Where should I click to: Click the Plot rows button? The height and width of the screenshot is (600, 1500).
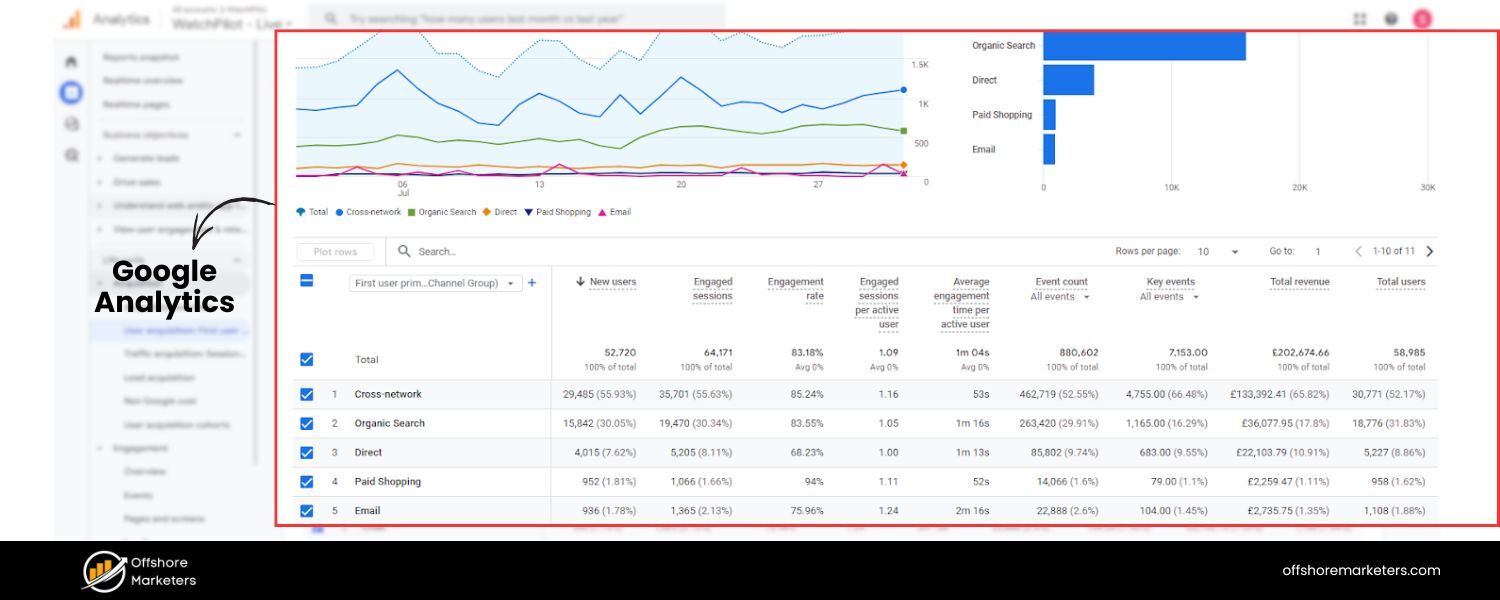tap(335, 251)
